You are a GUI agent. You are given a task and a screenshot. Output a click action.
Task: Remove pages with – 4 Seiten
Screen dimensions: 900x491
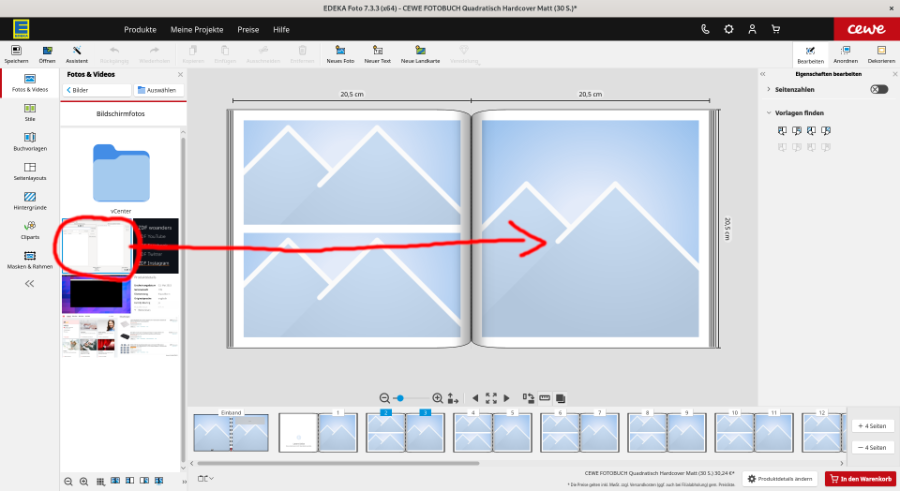tap(872, 447)
